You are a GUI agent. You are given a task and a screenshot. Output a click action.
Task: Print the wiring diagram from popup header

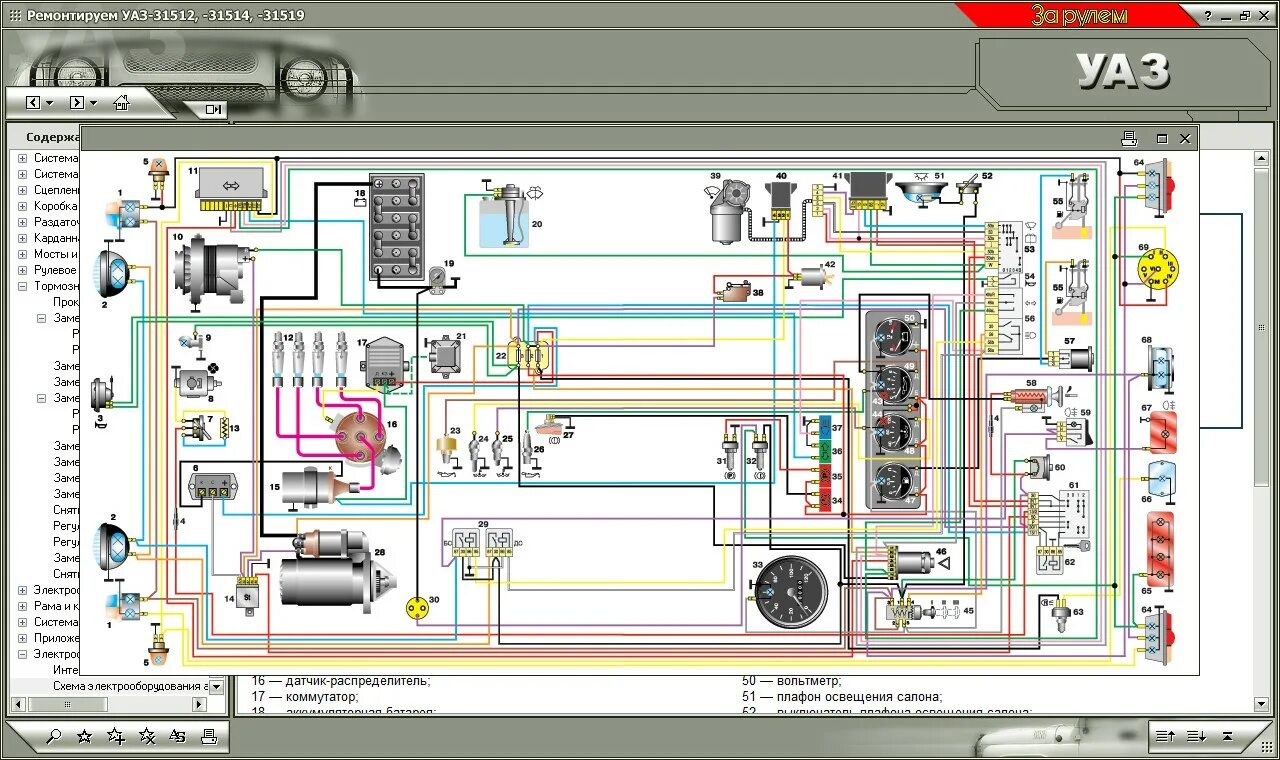[1130, 138]
